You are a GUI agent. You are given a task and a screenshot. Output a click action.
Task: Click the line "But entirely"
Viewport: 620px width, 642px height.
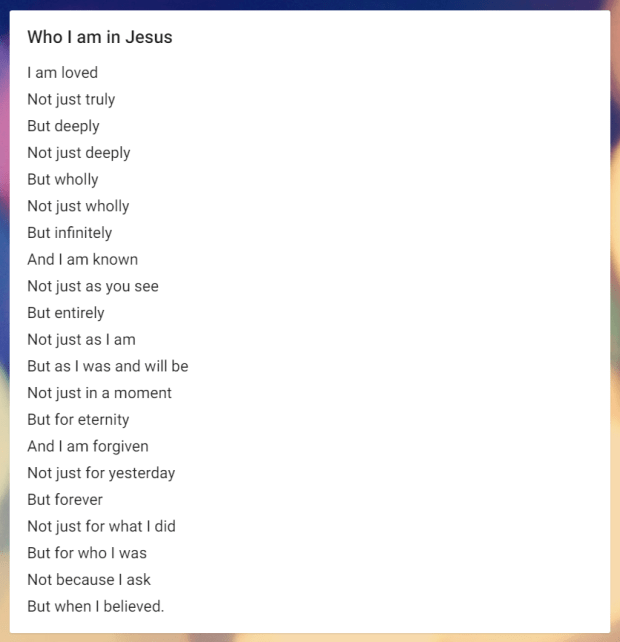(66, 313)
